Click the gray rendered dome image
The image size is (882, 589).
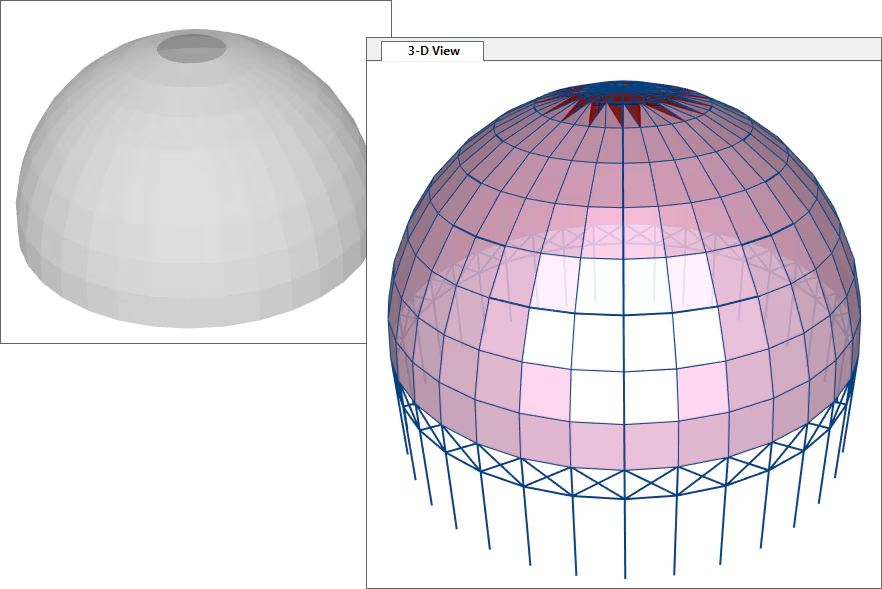coord(190,180)
